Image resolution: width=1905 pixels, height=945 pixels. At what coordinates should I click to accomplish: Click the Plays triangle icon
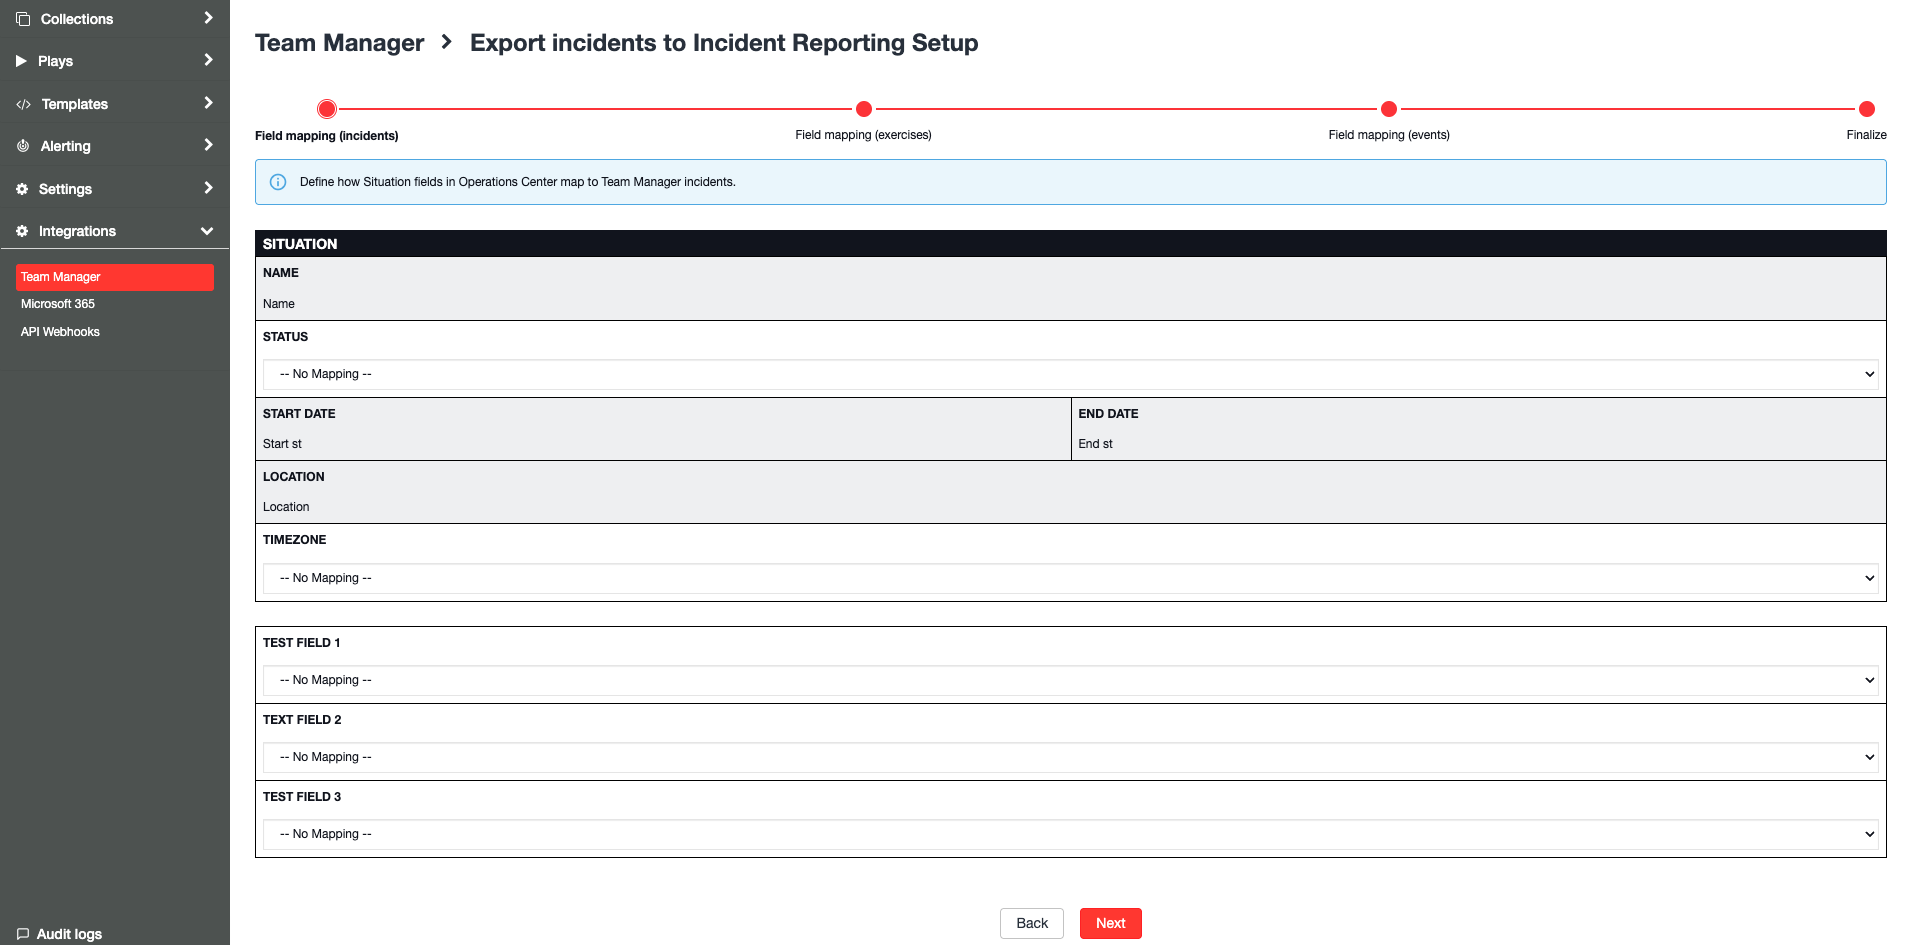click(x=22, y=61)
